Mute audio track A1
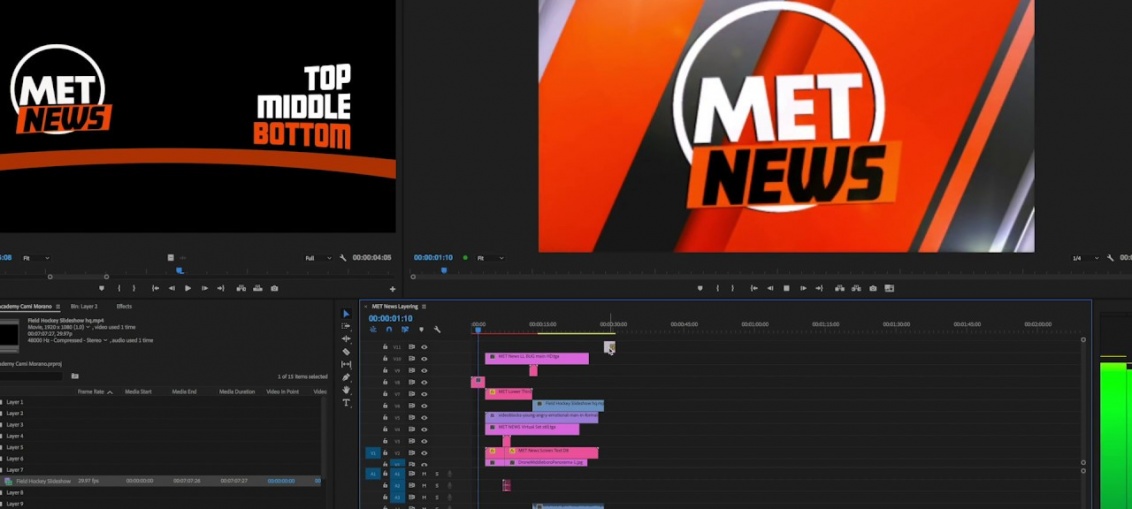Viewport: 1132px width, 509px height. (x=424, y=474)
